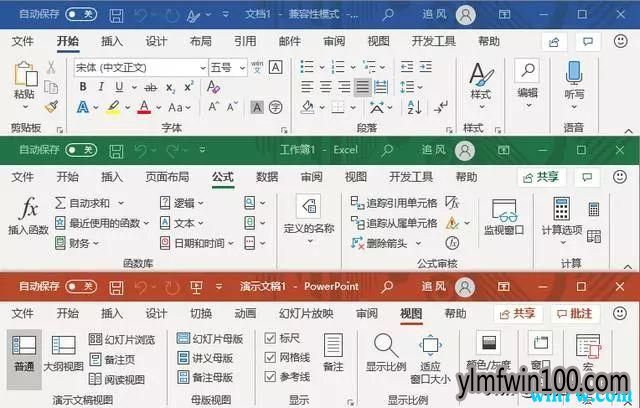Image resolution: width=640 pixels, height=408 pixels.
Task: Click Insert Function fx in Excel
Action: [x=29, y=215]
